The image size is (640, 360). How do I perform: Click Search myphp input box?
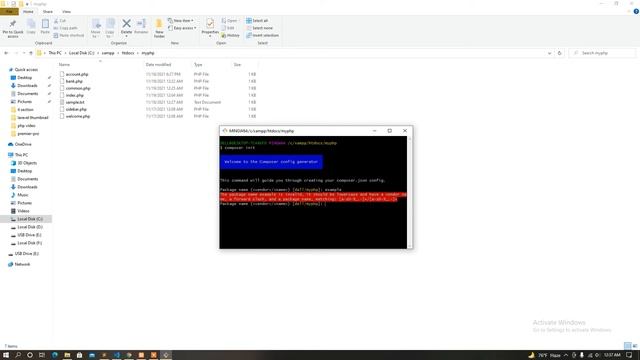pos(602,53)
